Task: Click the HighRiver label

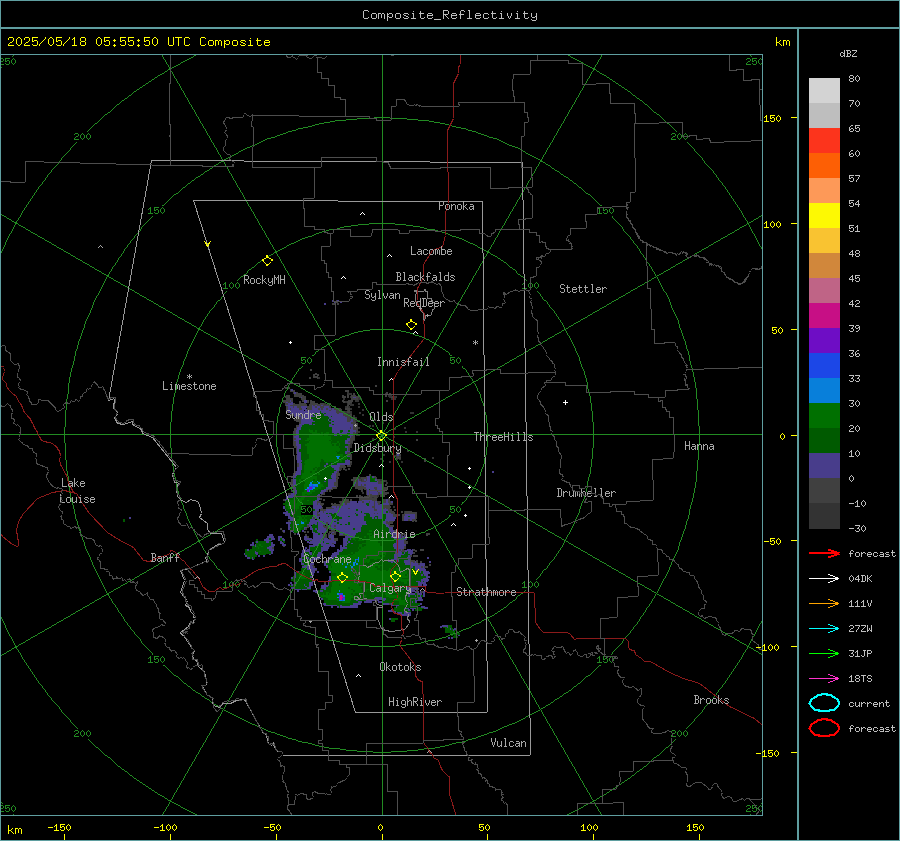Action: (x=415, y=702)
